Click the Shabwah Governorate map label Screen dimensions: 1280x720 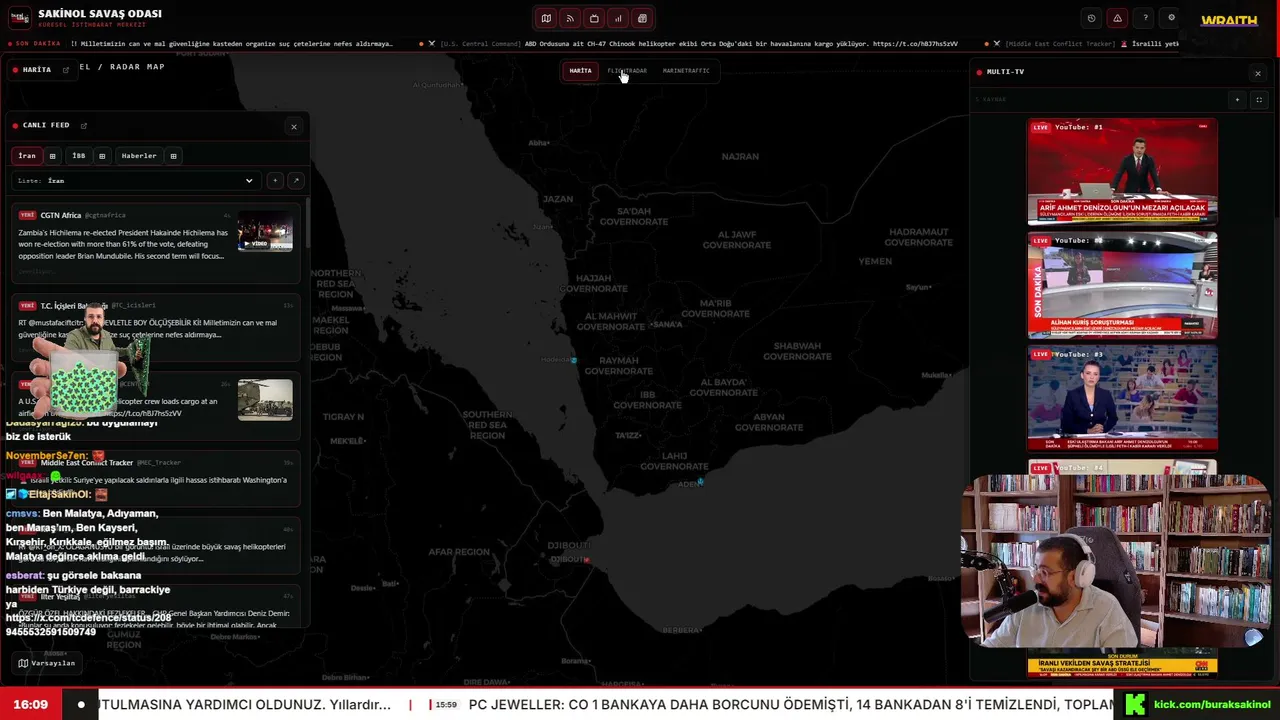point(797,351)
